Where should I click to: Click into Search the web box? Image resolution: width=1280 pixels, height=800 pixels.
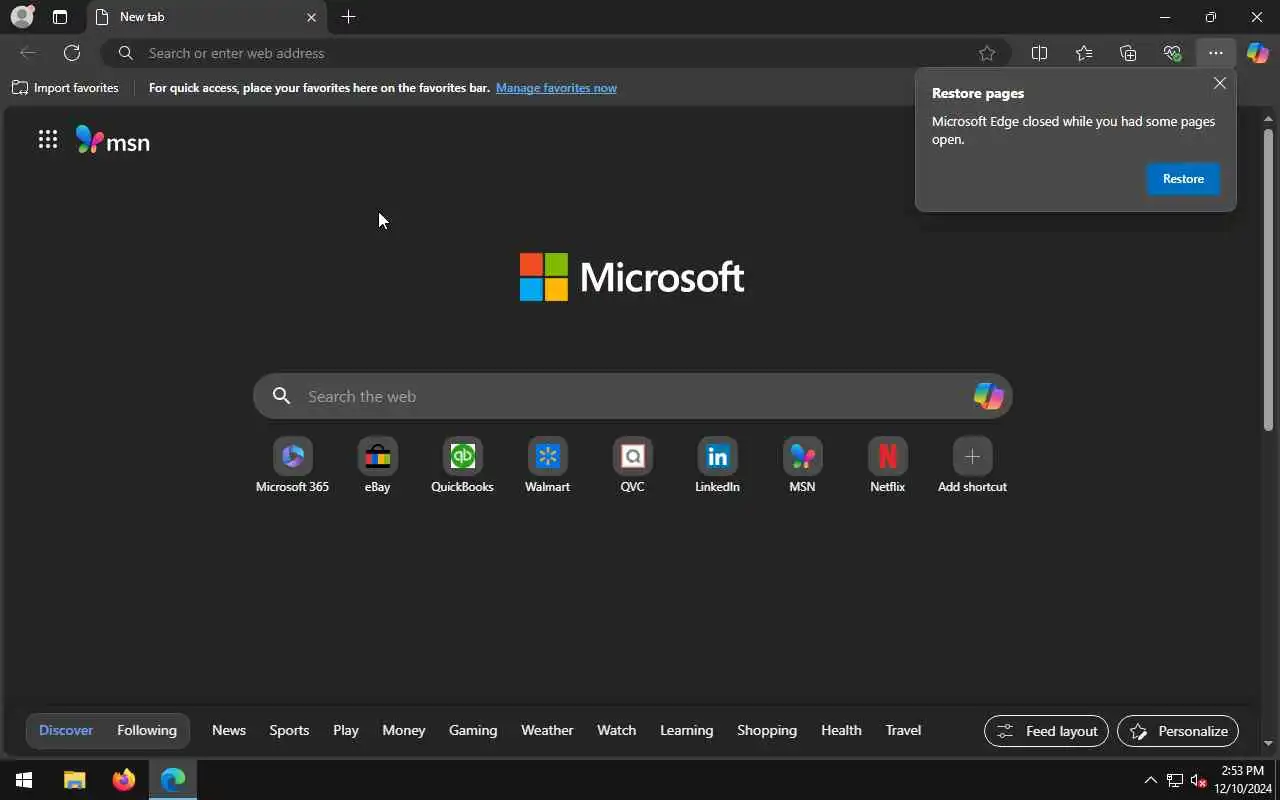[632, 396]
